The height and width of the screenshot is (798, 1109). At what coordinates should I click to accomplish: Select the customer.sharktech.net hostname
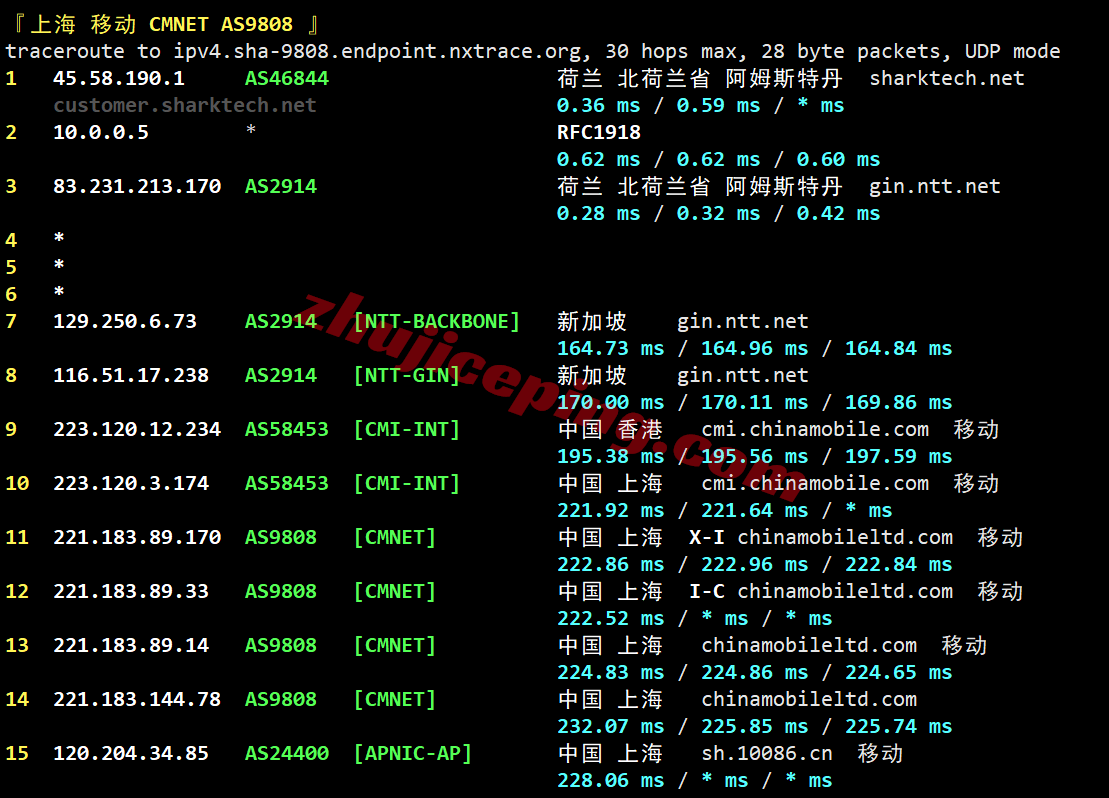coord(185,105)
